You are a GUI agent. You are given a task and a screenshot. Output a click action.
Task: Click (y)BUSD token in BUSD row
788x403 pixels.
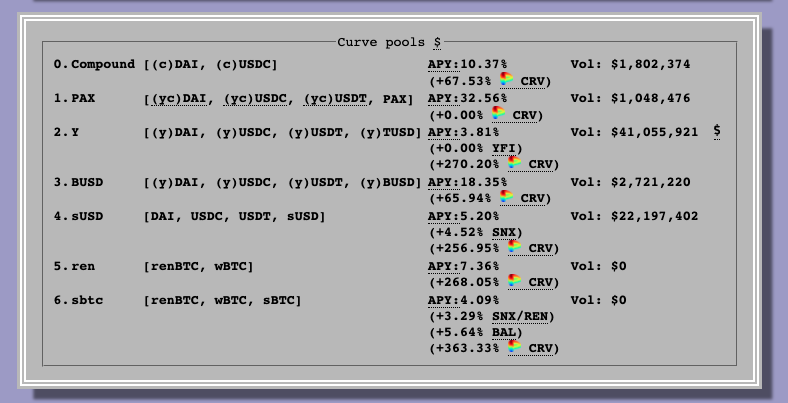[388, 182]
